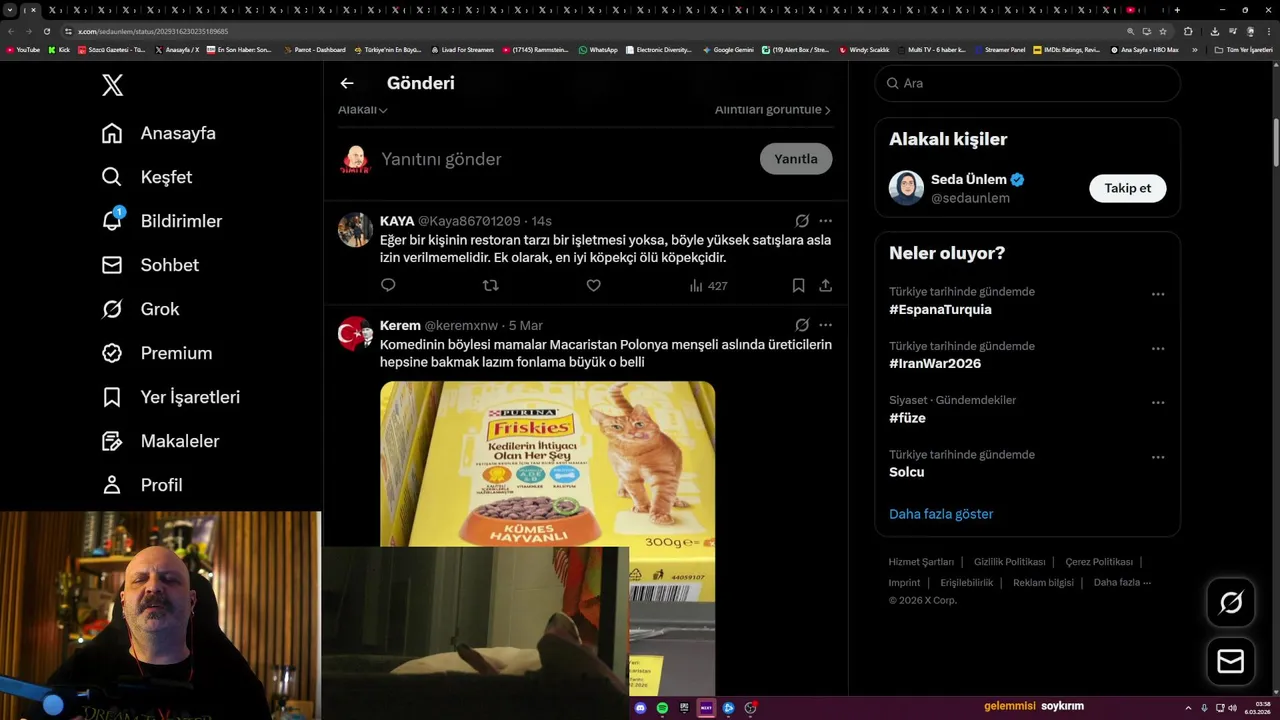Open #IranWar2026 trend
The height and width of the screenshot is (720, 1280).
[x=935, y=364]
